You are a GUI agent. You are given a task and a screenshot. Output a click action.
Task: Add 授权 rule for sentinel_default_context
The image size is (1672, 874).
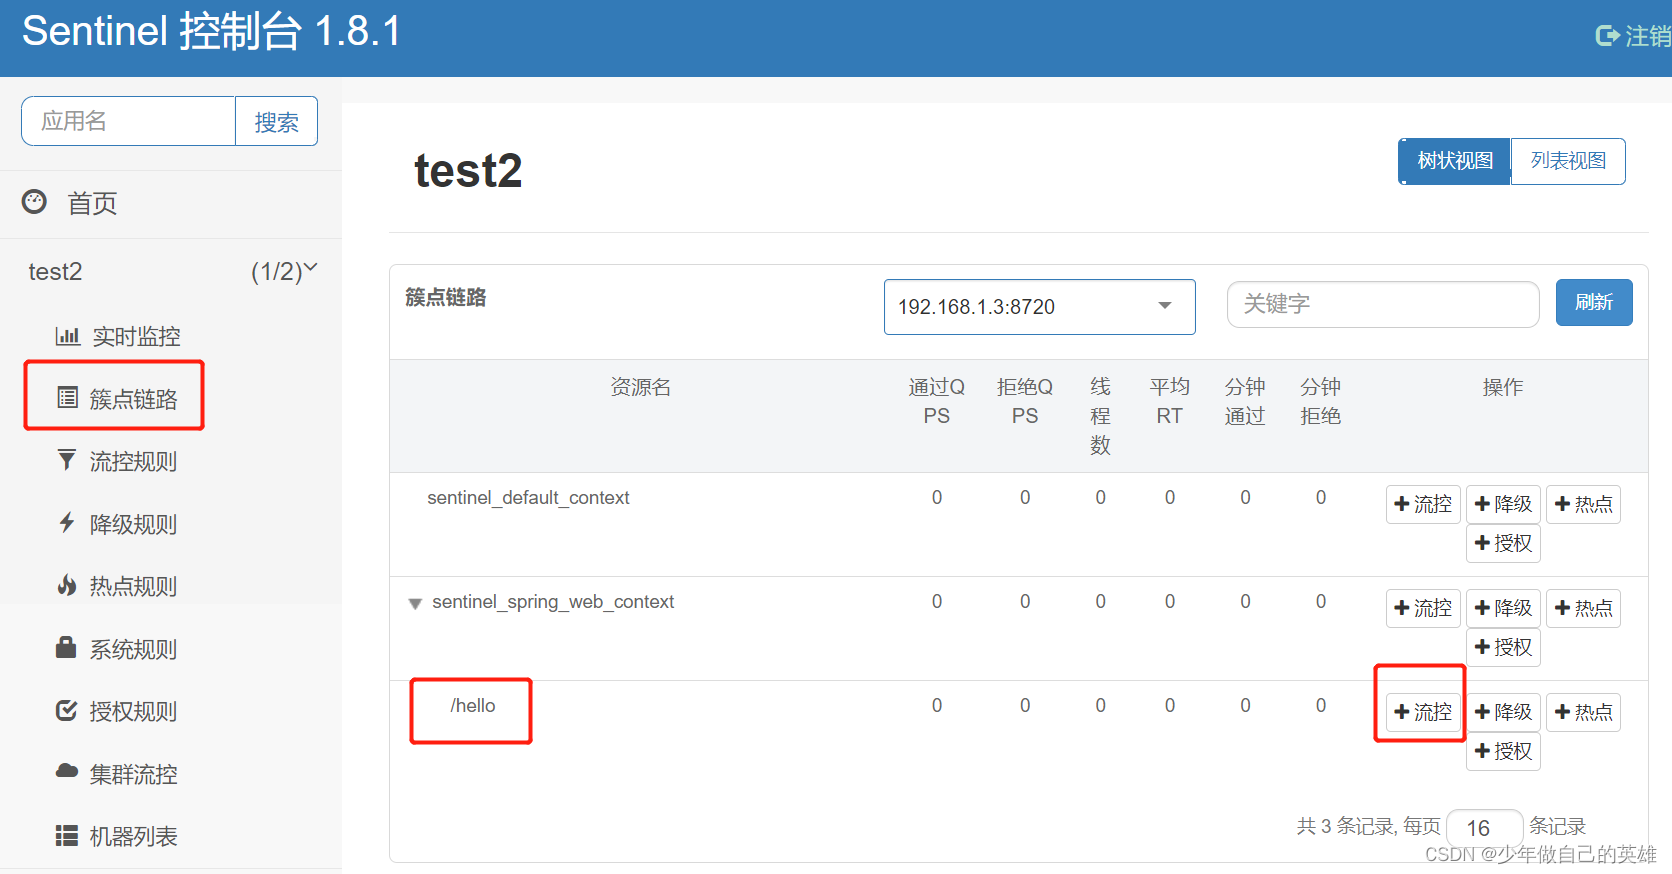pos(1503,543)
